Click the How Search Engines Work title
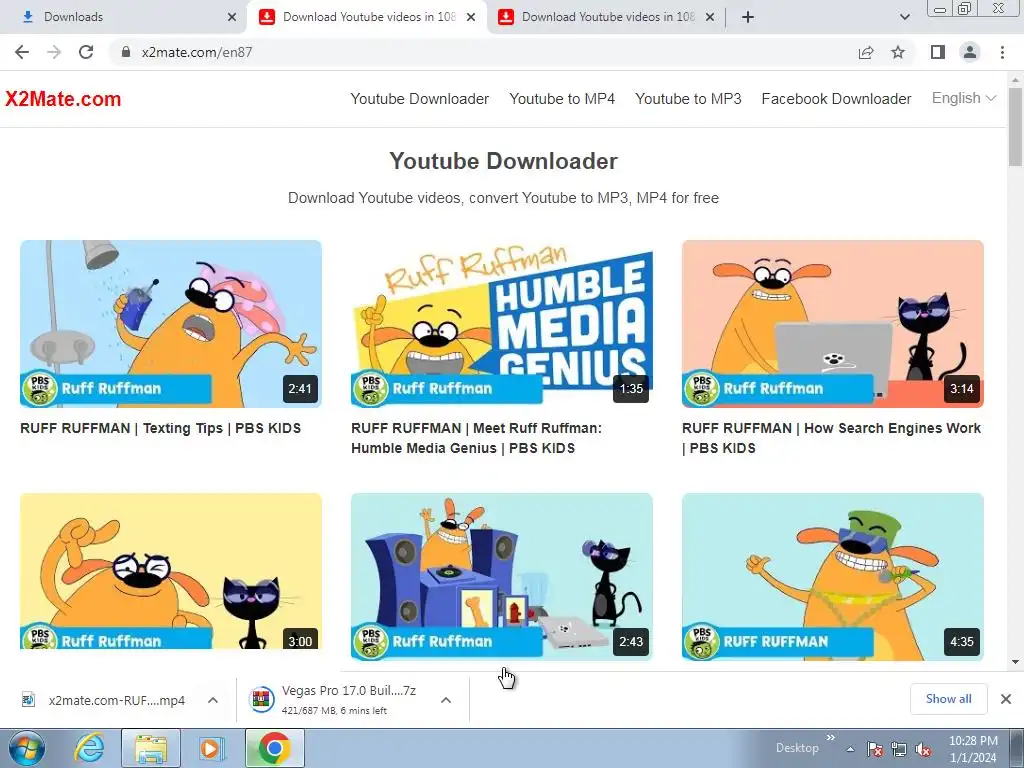 (x=831, y=438)
